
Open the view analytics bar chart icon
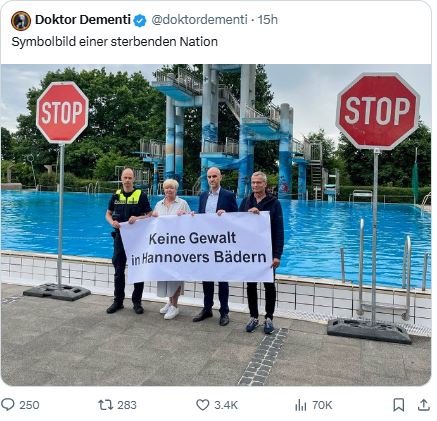(x=300, y=405)
